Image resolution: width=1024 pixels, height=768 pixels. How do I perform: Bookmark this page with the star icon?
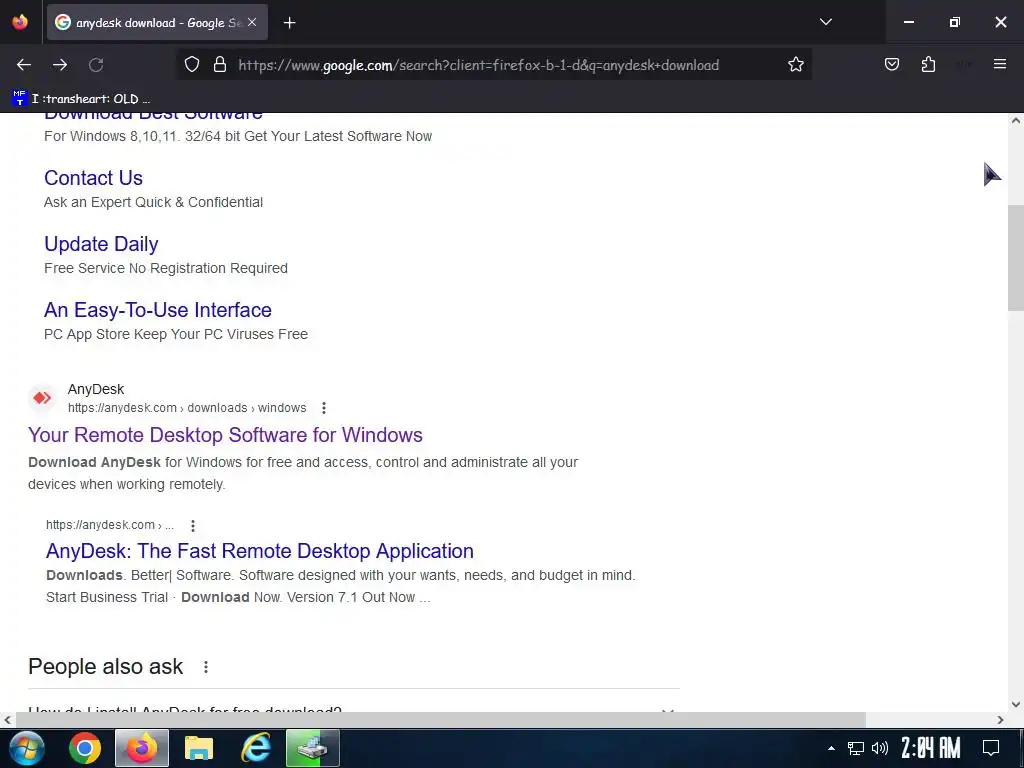795,65
